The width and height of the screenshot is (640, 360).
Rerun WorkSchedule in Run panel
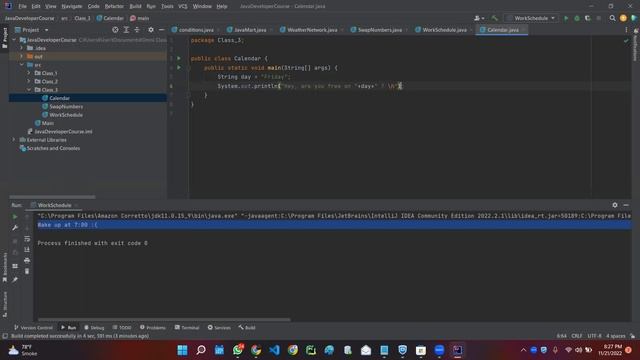[15, 216]
